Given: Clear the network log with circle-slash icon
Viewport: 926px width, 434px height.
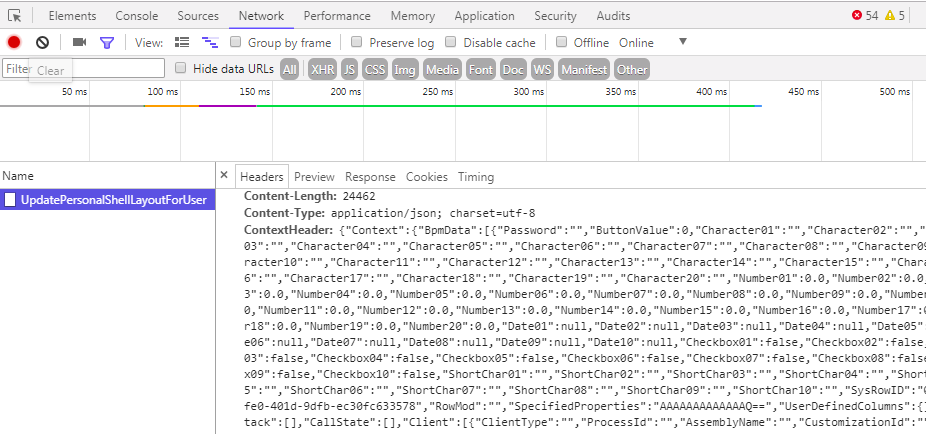Looking at the screenshot, I should pos(43,43).
